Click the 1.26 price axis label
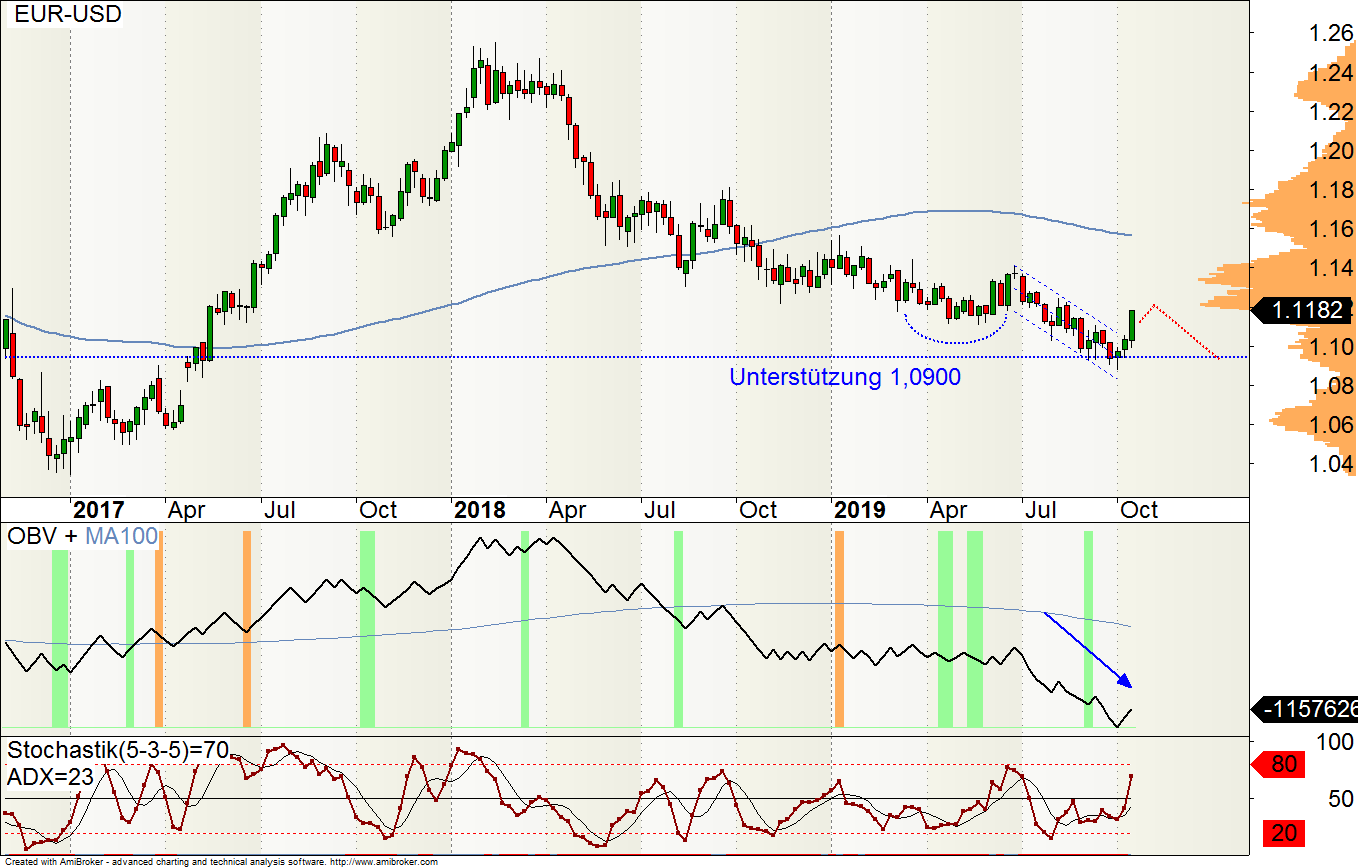Image resolution: width=1358 pixels, height=868 pixels. (x=1330, y=34)
